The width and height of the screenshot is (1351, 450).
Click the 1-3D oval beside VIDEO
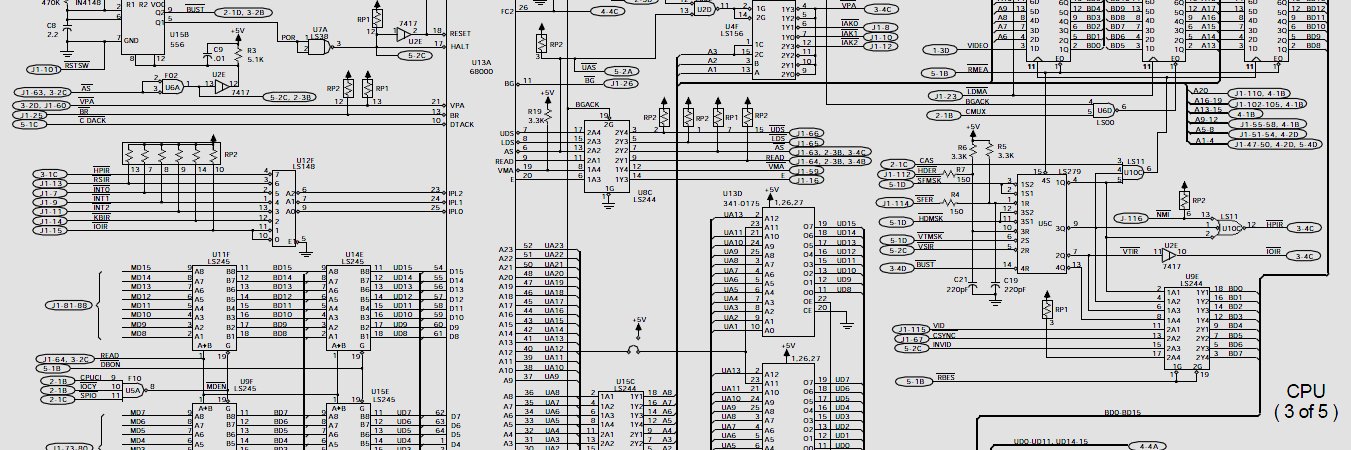coord(941,50)
